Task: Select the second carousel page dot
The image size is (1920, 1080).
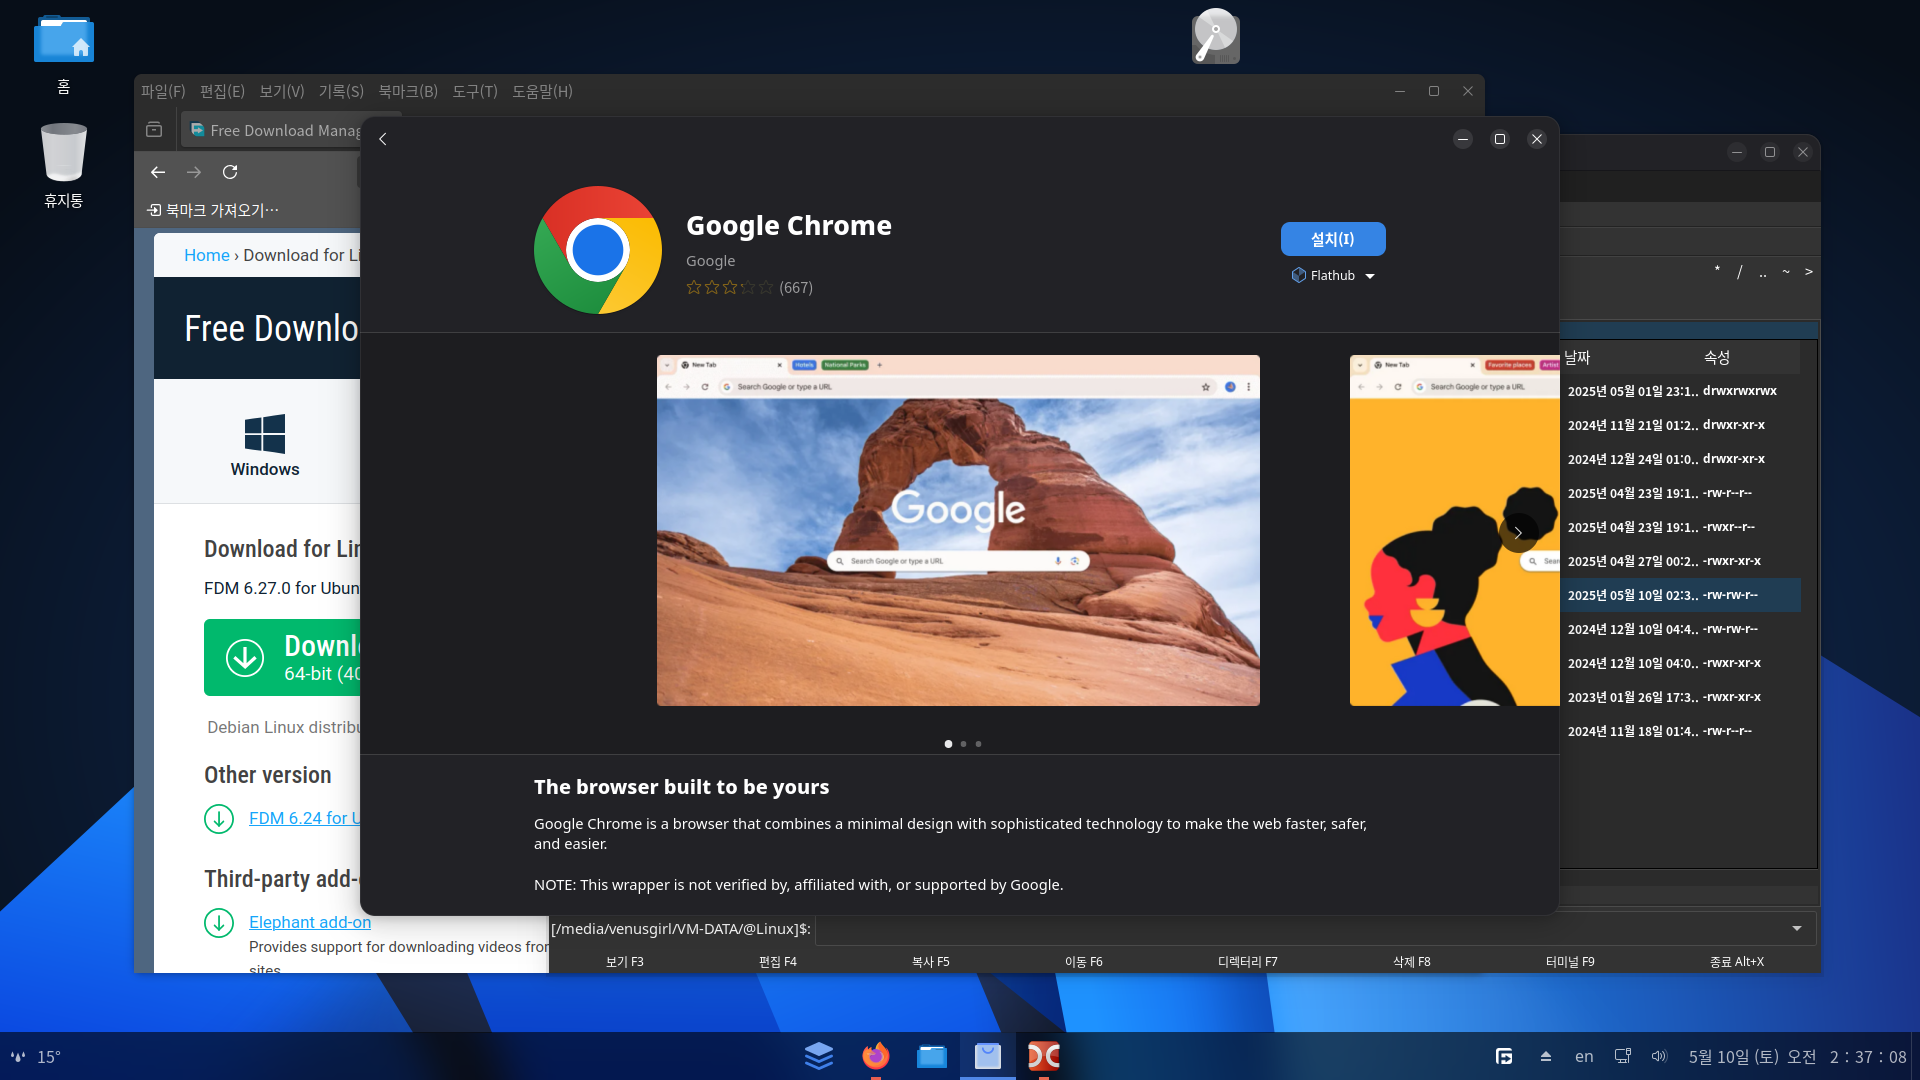Action: (x=963, y=744)
